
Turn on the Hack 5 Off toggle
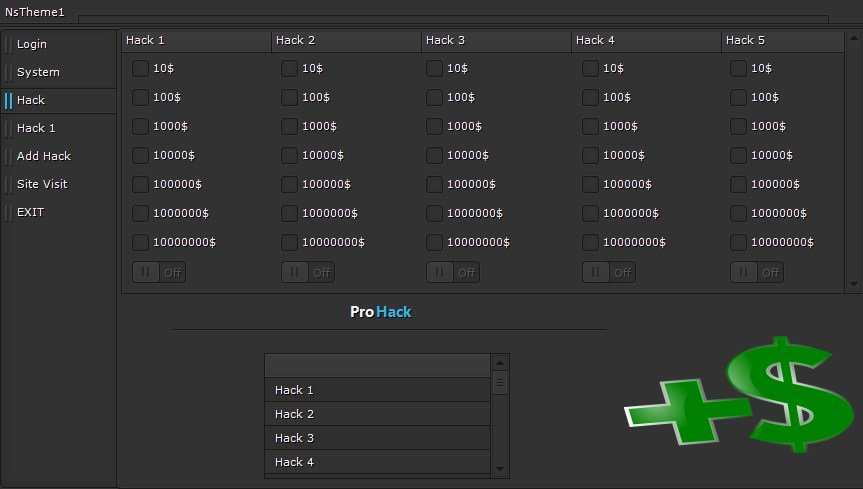click(x=757, y=272)
